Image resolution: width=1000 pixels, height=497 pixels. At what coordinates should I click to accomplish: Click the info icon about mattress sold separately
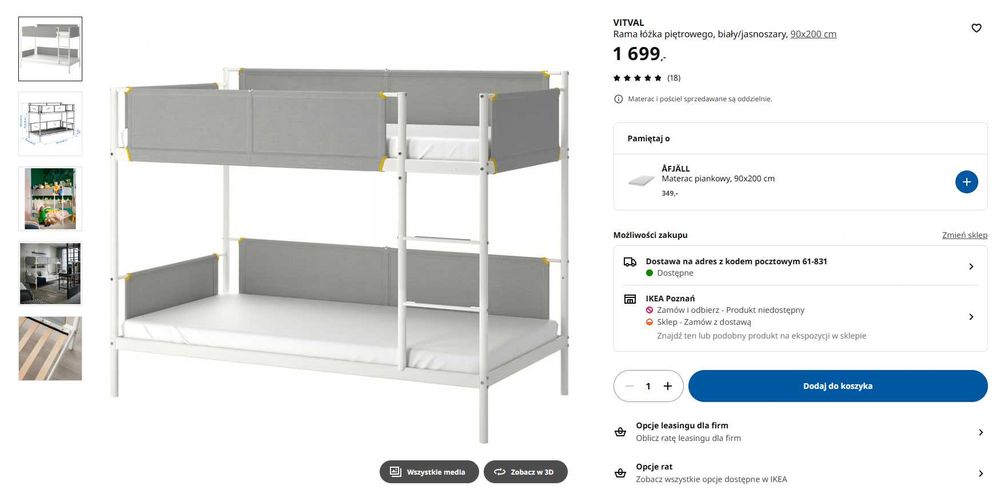point(619,99)
